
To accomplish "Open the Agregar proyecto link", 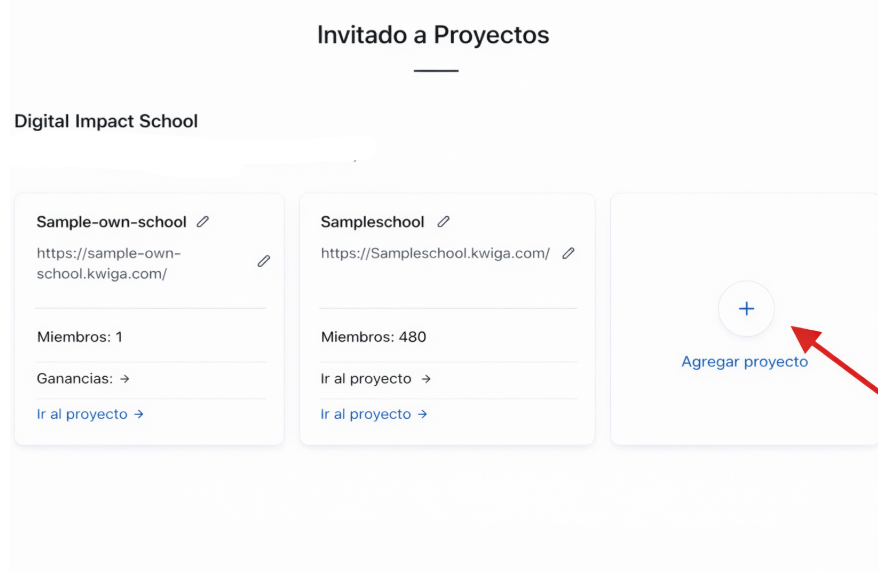I will click(744, 362).
